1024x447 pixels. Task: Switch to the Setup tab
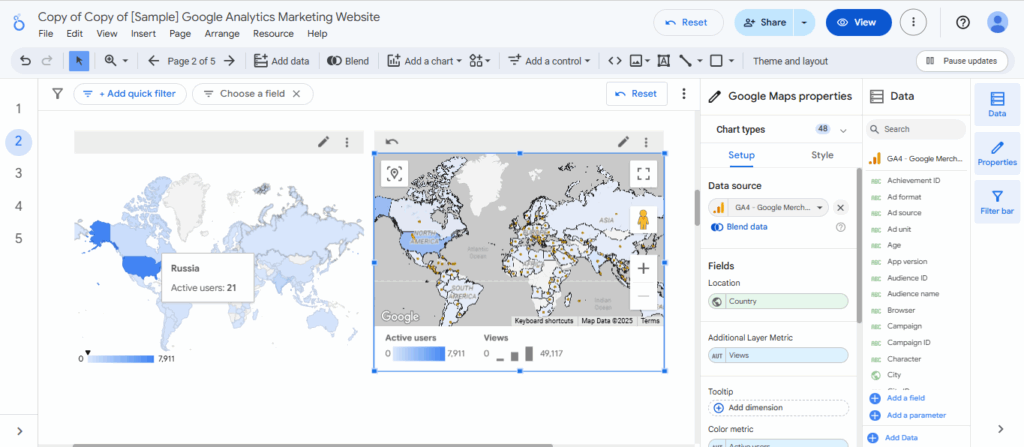(x=741, y=155)
